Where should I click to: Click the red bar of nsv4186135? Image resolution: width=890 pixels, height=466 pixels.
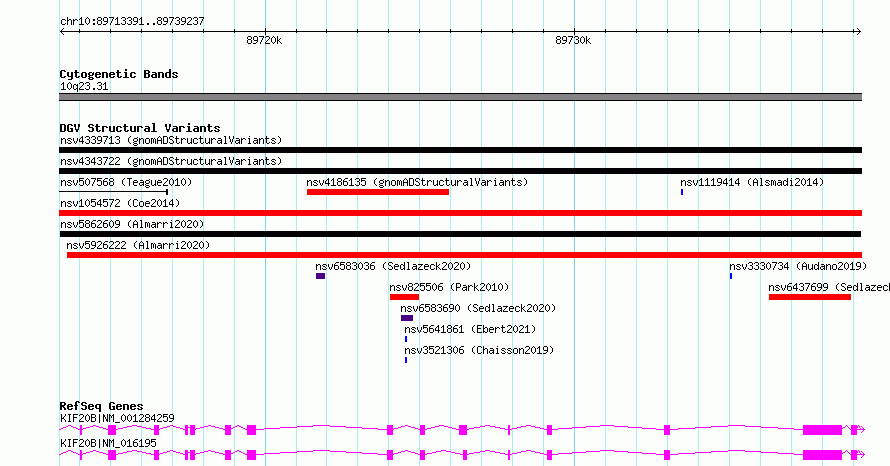pyautogui.click(x=378, y=192)
